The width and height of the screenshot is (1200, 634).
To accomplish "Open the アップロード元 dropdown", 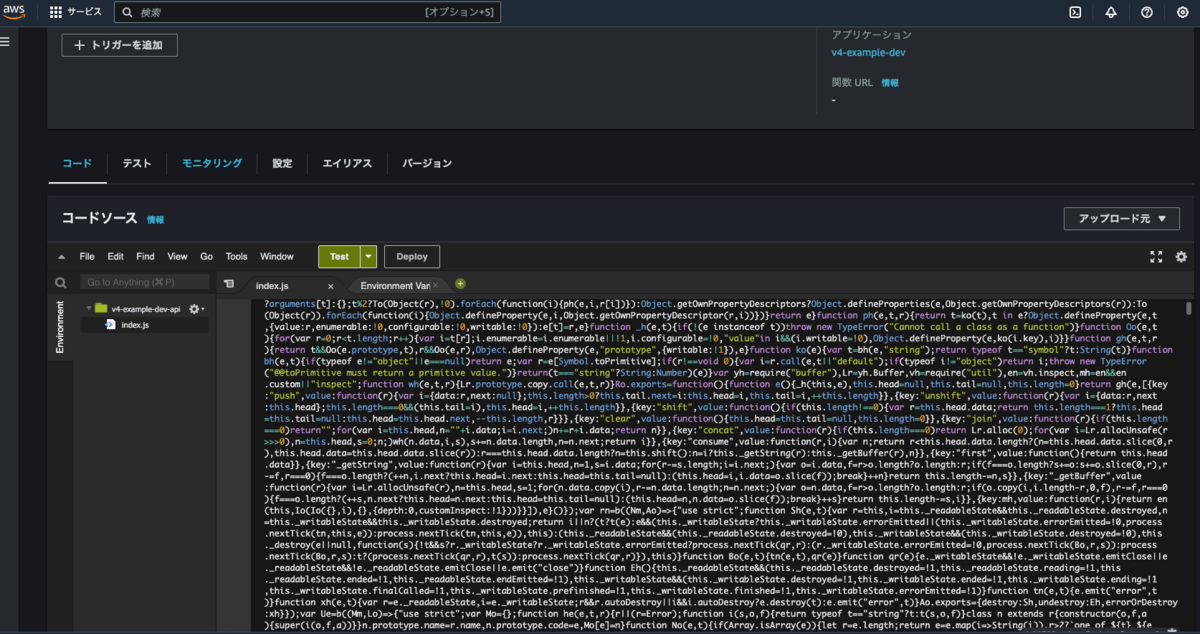I will coord(1122,218).
